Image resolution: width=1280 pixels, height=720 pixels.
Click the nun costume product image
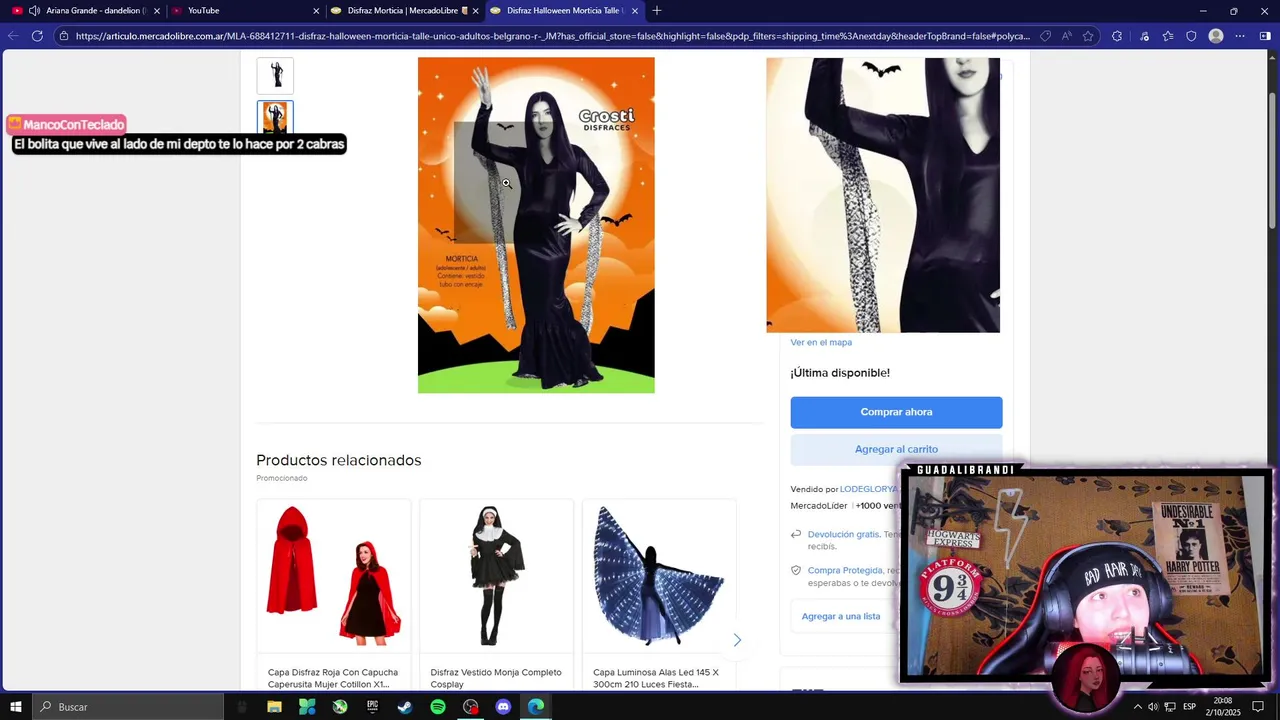(496, 575)
